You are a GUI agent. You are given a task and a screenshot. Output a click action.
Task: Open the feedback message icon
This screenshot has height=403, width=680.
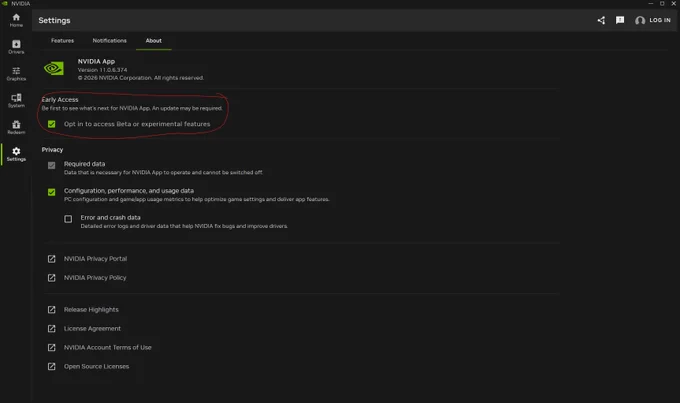(620, 20)
